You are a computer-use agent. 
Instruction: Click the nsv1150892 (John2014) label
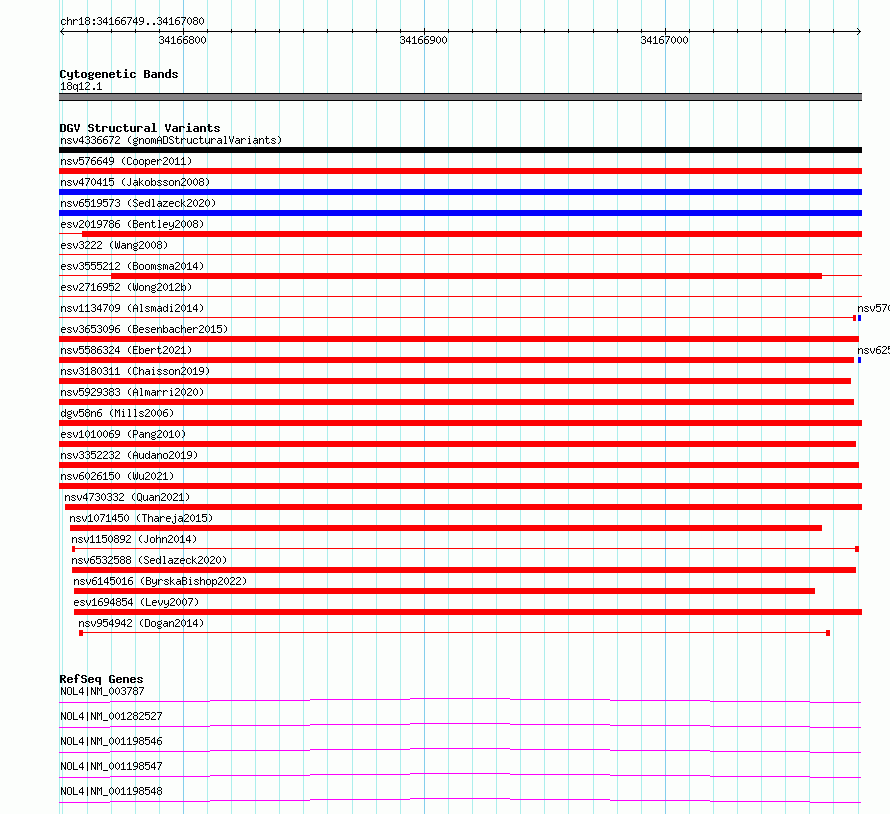point(134,539)
